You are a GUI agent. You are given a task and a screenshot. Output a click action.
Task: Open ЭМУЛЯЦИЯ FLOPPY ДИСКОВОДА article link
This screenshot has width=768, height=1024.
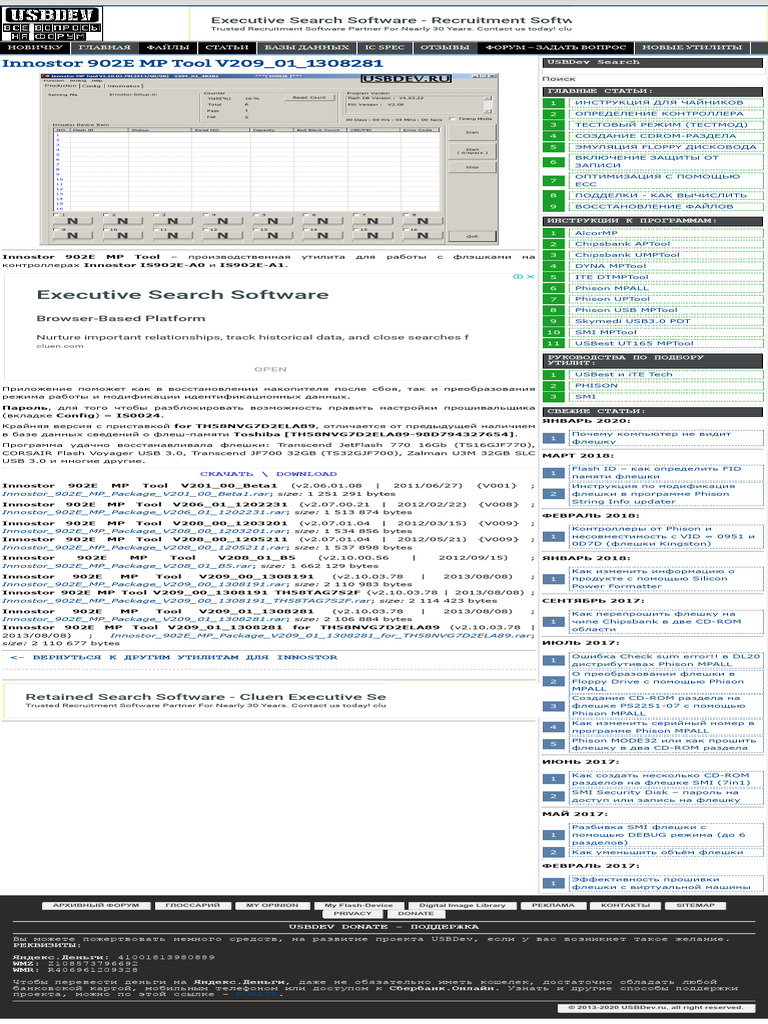tap(665, 147)
